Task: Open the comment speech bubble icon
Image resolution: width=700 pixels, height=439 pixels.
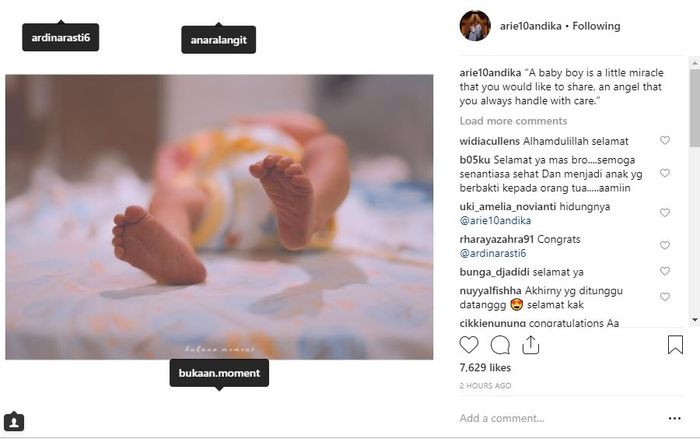Action: pos(500,345)
